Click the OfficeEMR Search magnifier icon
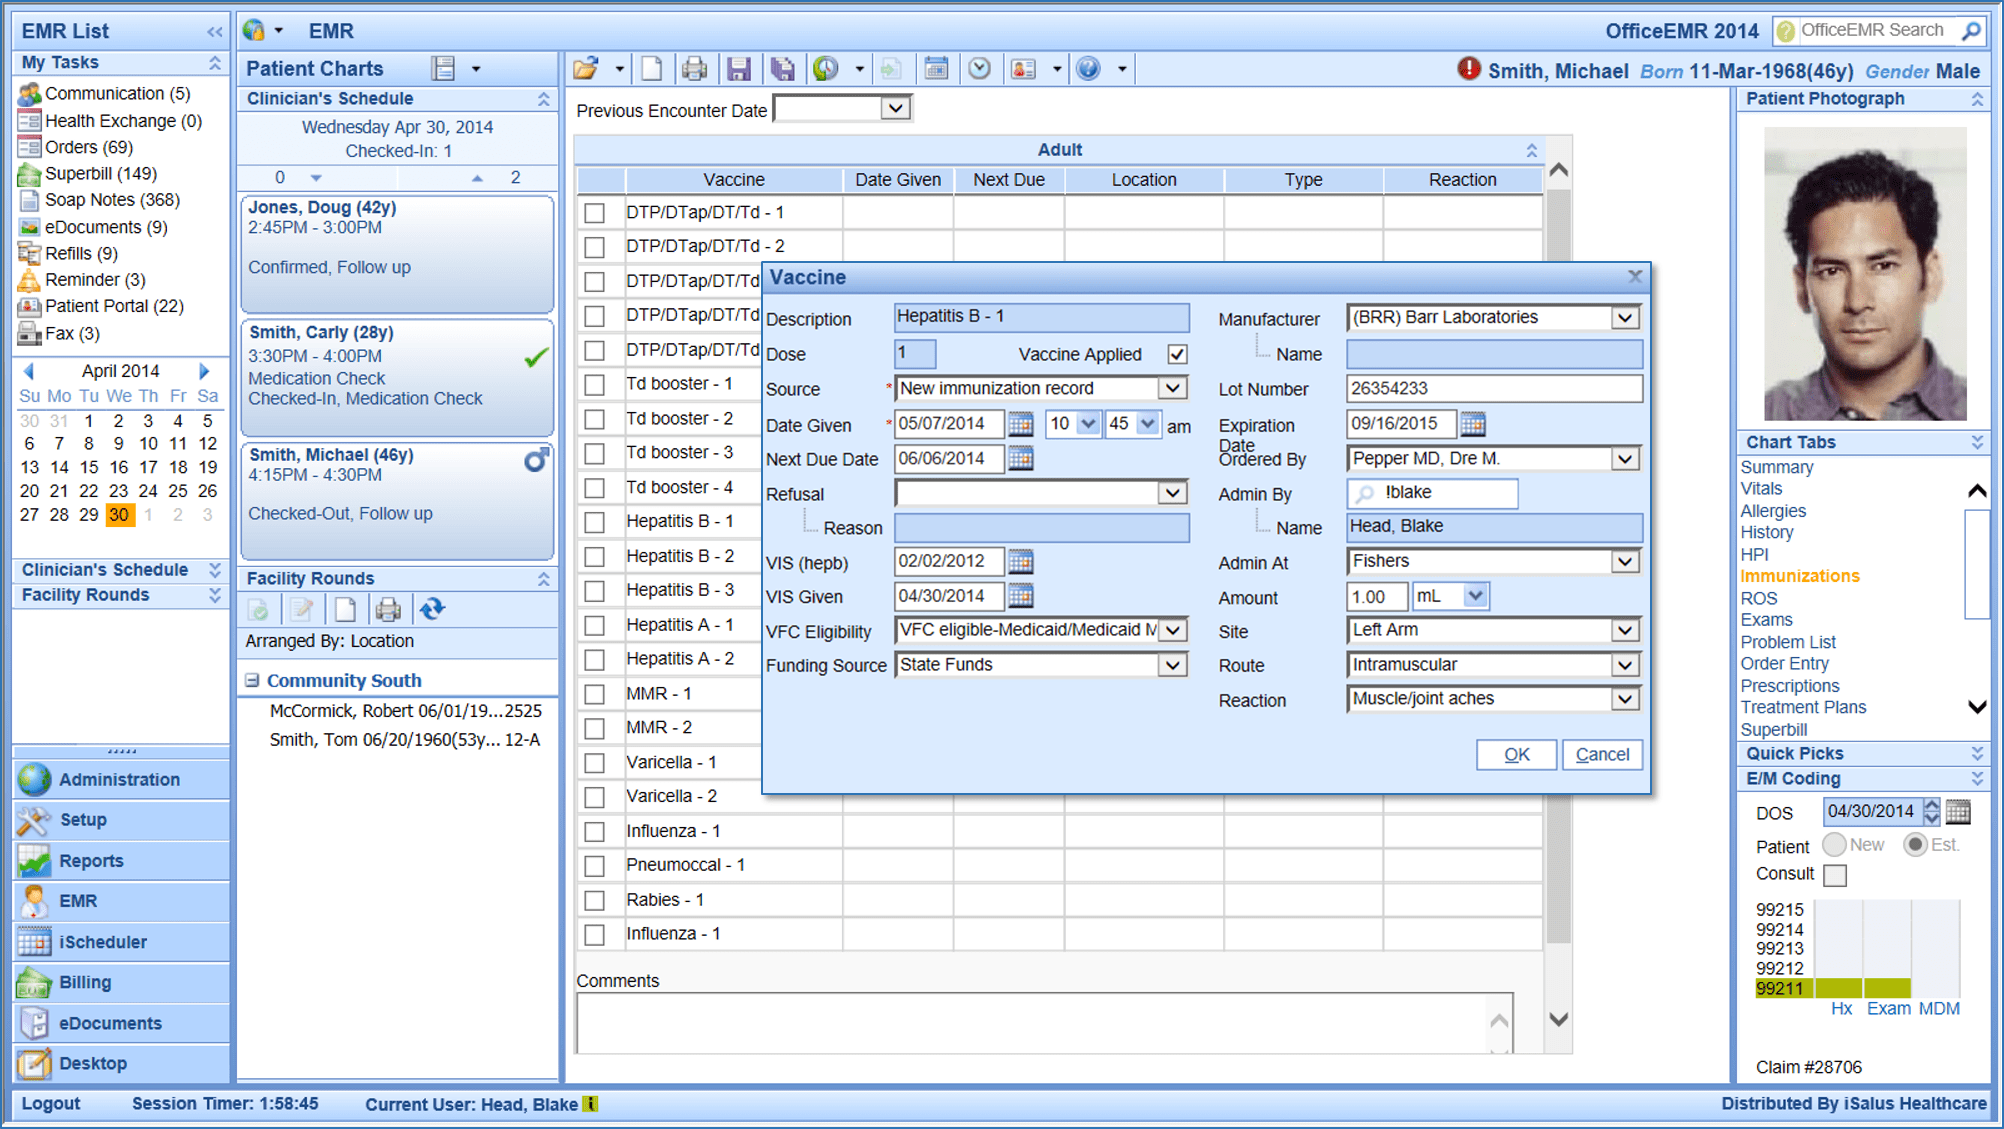 click(1971, 31)
